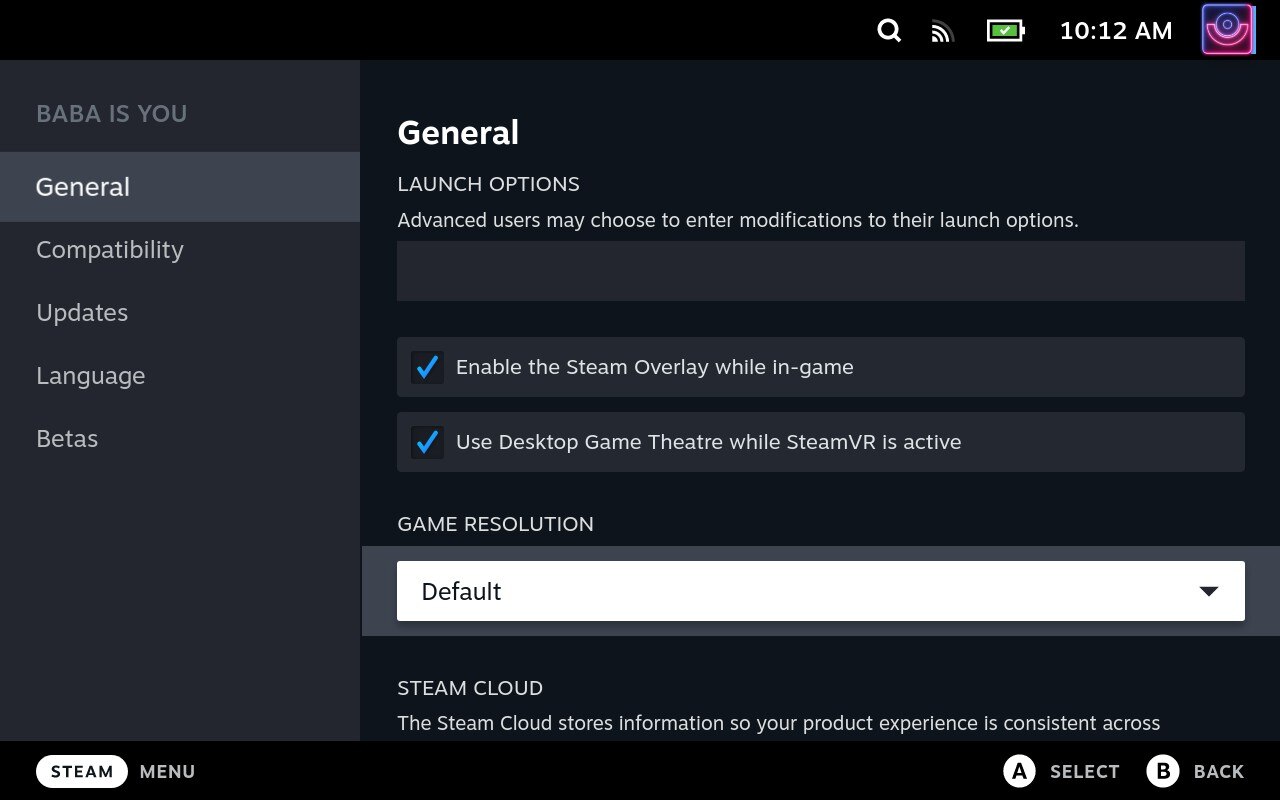Click the Game Resolution dropdown chevron
Image resolution: width=1280 pixels, height=800 pixels.
1209,590
